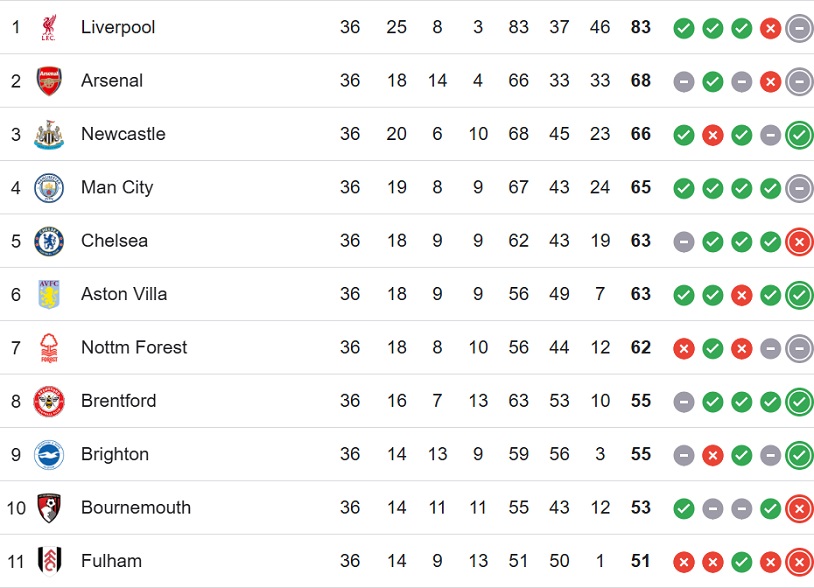Open the Brentford team name link
The image size is (814, 588).
tap(118, 401)
